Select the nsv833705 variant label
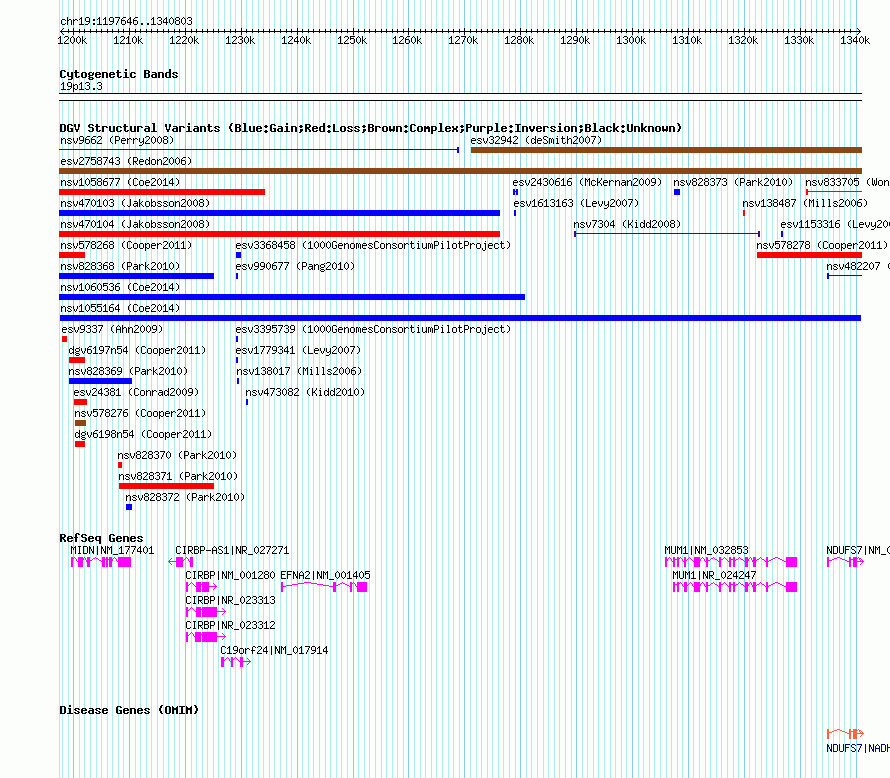890x778 pixels. pyautogui.click(x=847, y=182)
